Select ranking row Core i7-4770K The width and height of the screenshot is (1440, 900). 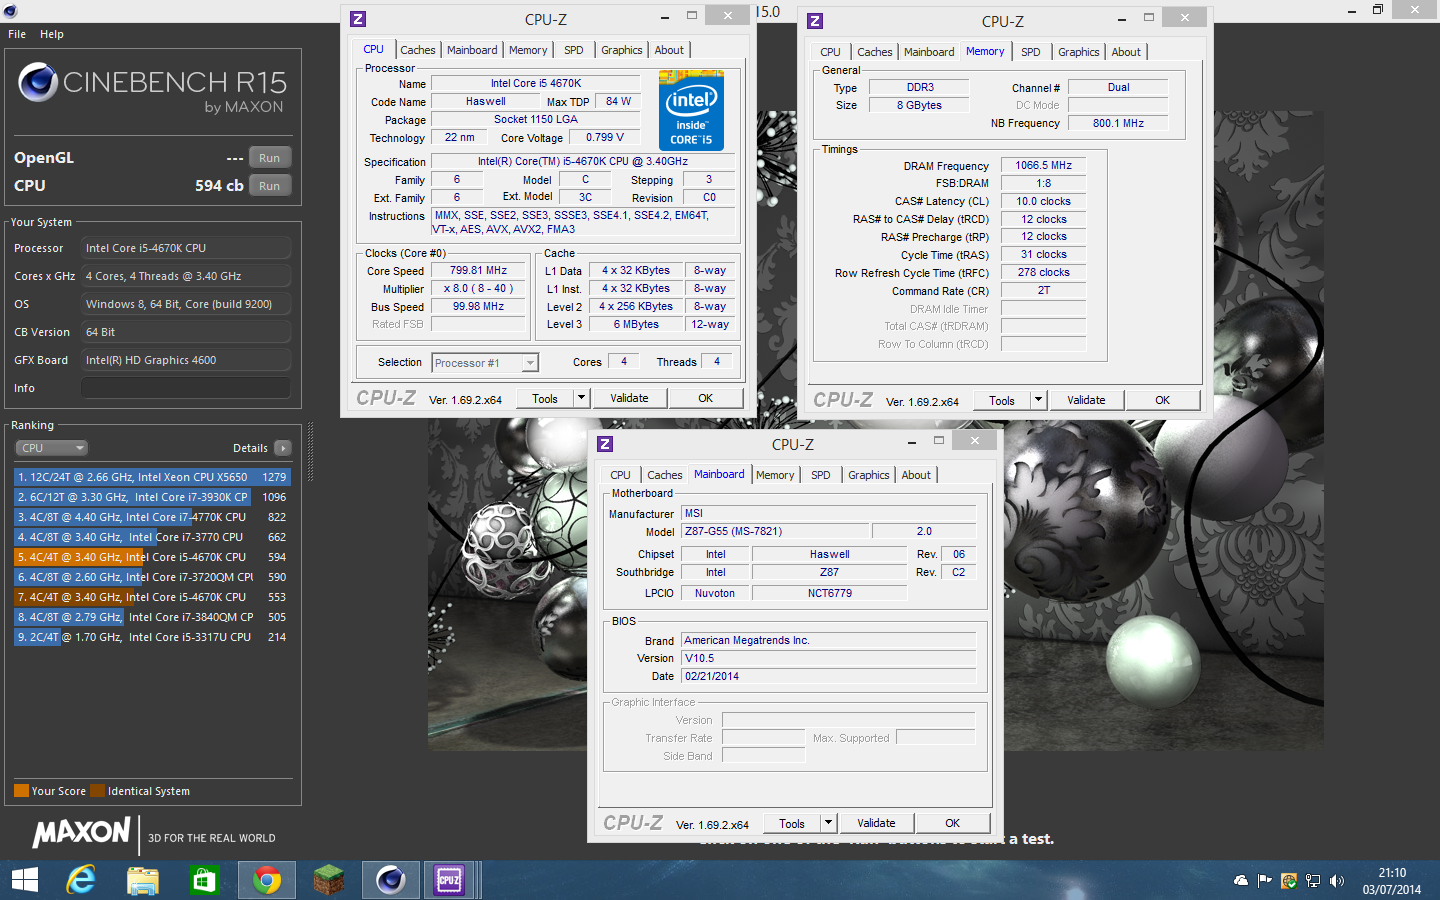152,517
